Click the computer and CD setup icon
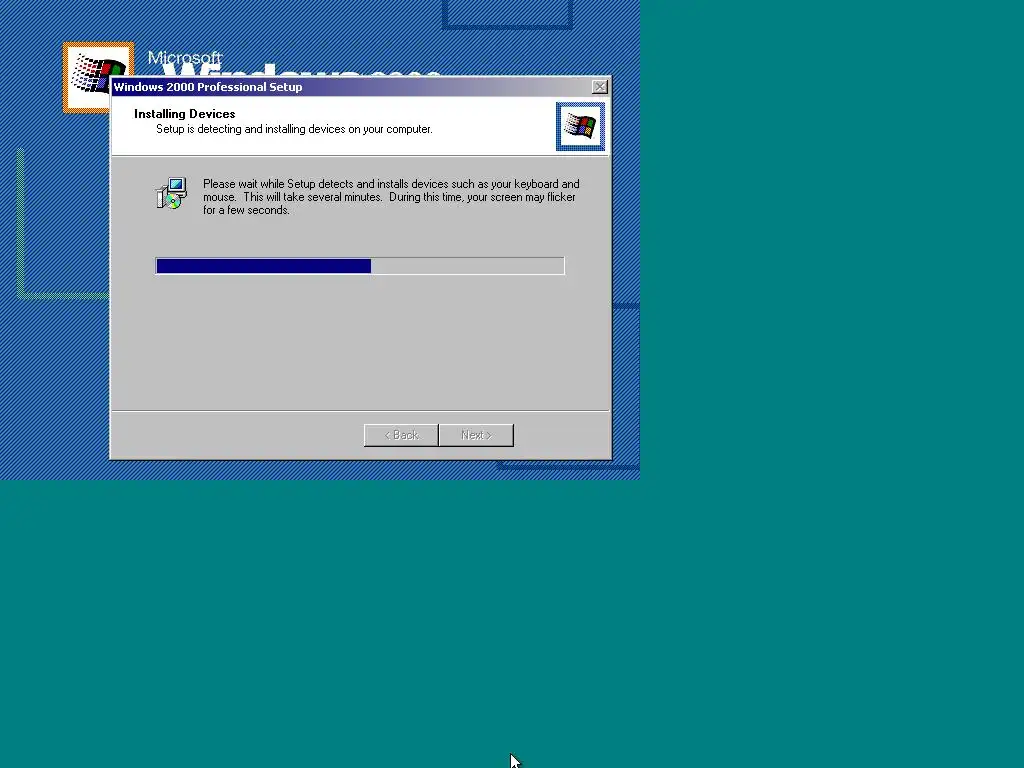The height and width of the screenshot is (768, 1024). pos(172,193)
